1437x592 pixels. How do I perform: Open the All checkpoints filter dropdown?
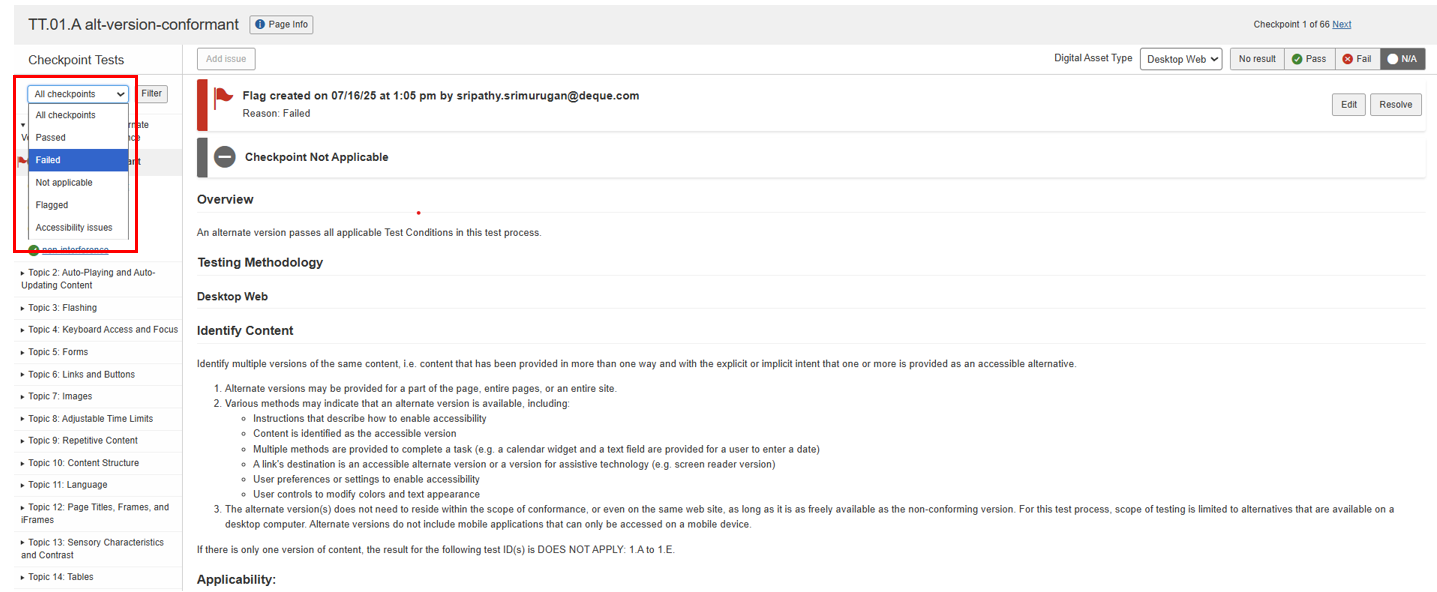pyautogui.click(x=79, y=94)
